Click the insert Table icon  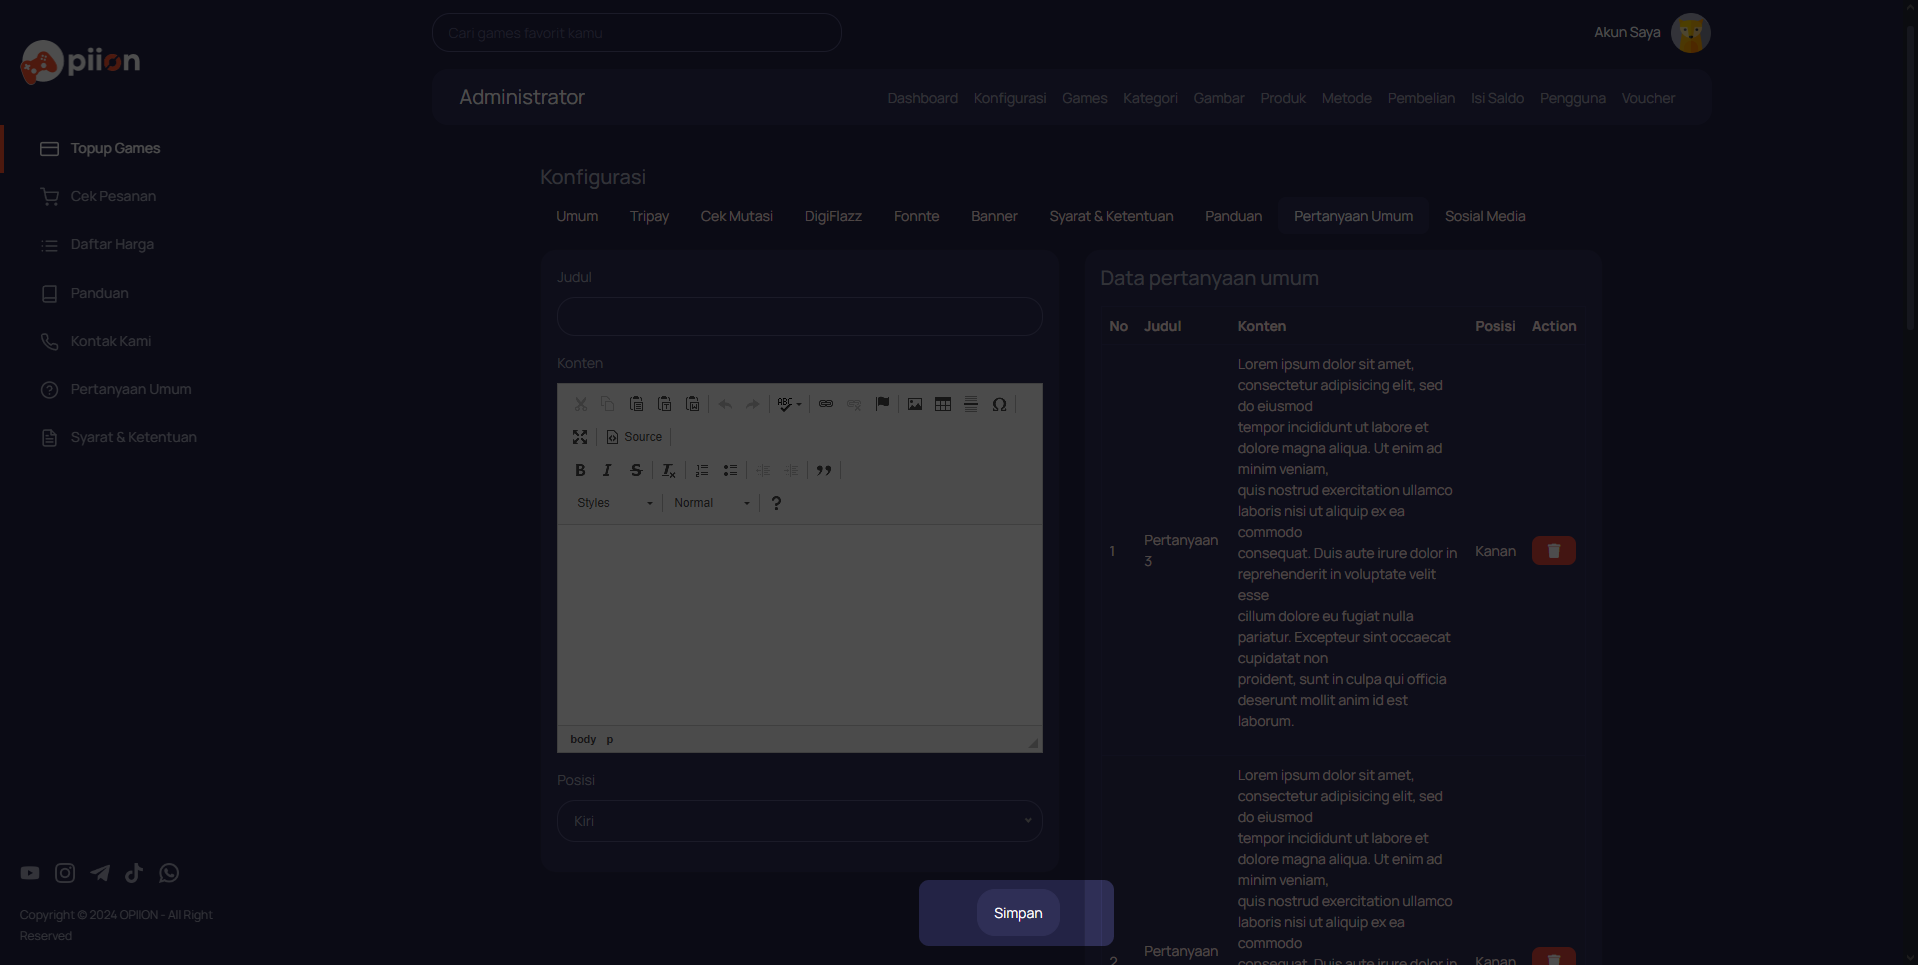pyautogui.click(x=943, y=404)
